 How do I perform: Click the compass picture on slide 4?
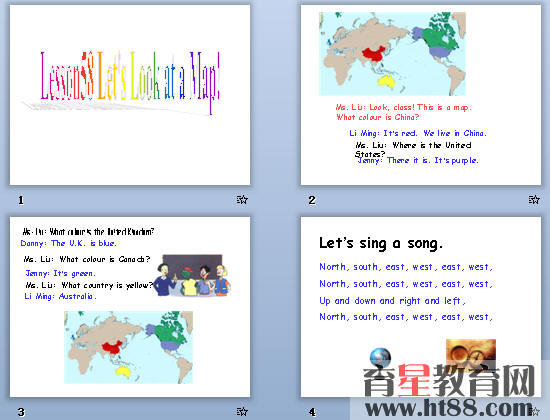(x=471, y=353)
